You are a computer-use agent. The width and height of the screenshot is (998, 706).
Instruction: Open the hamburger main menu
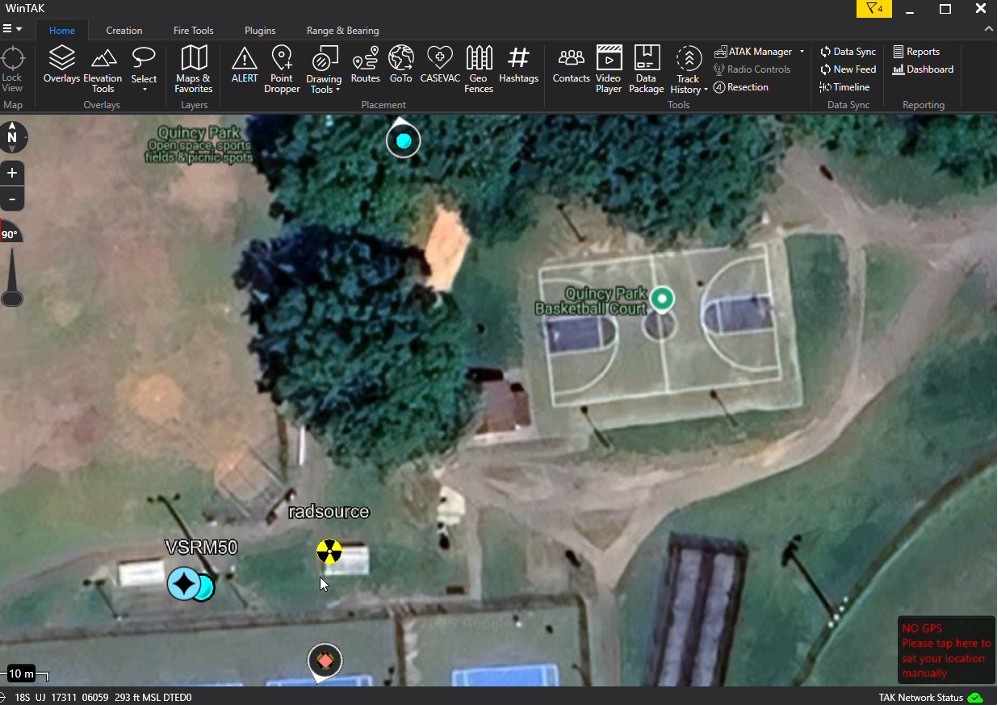click(12, 29)
